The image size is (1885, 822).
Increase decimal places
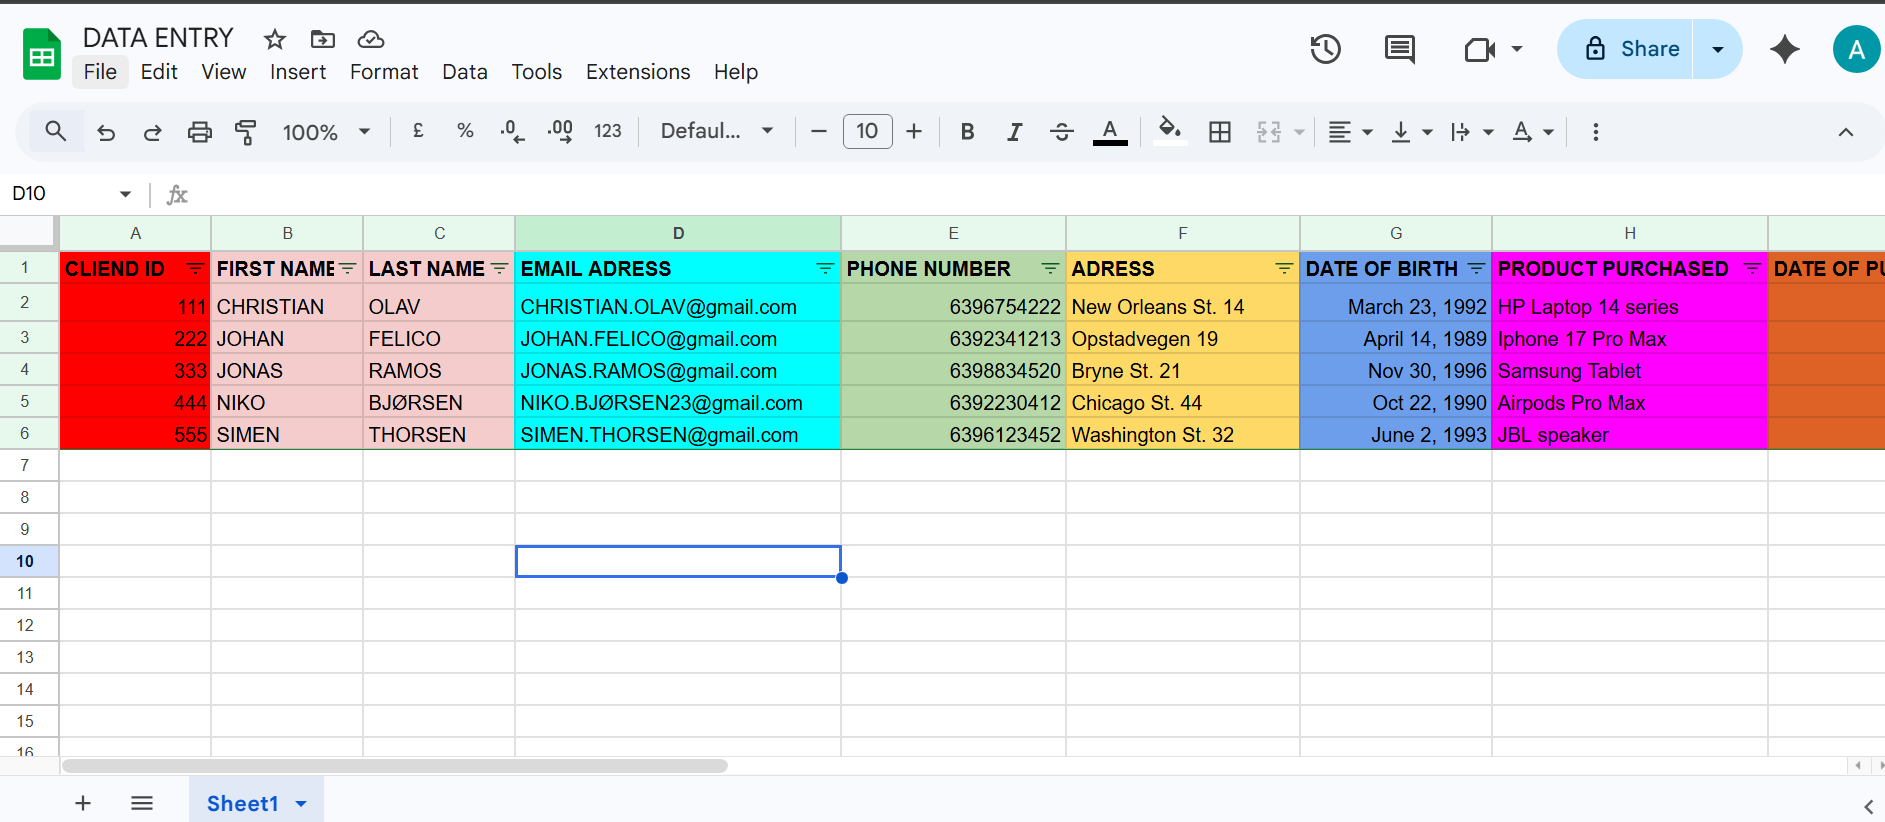tap(560, 131)
